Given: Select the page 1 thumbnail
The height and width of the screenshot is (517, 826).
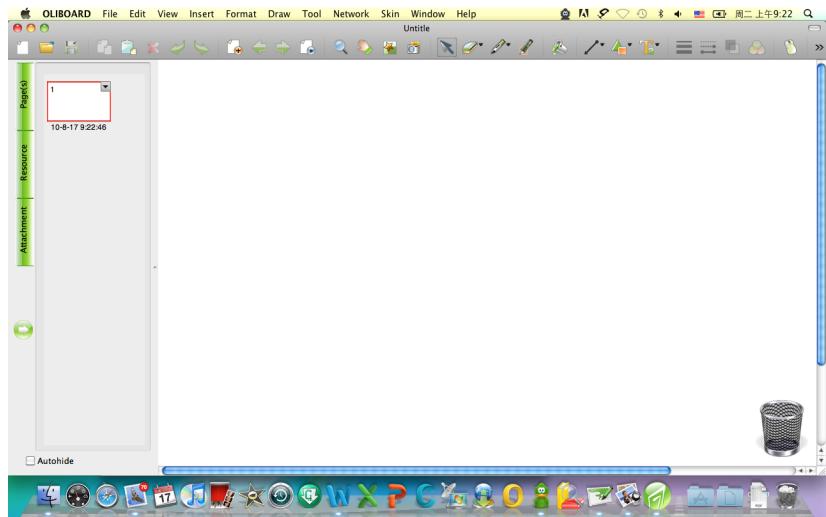Looking at the screenshot, I should tap(78, 105).
